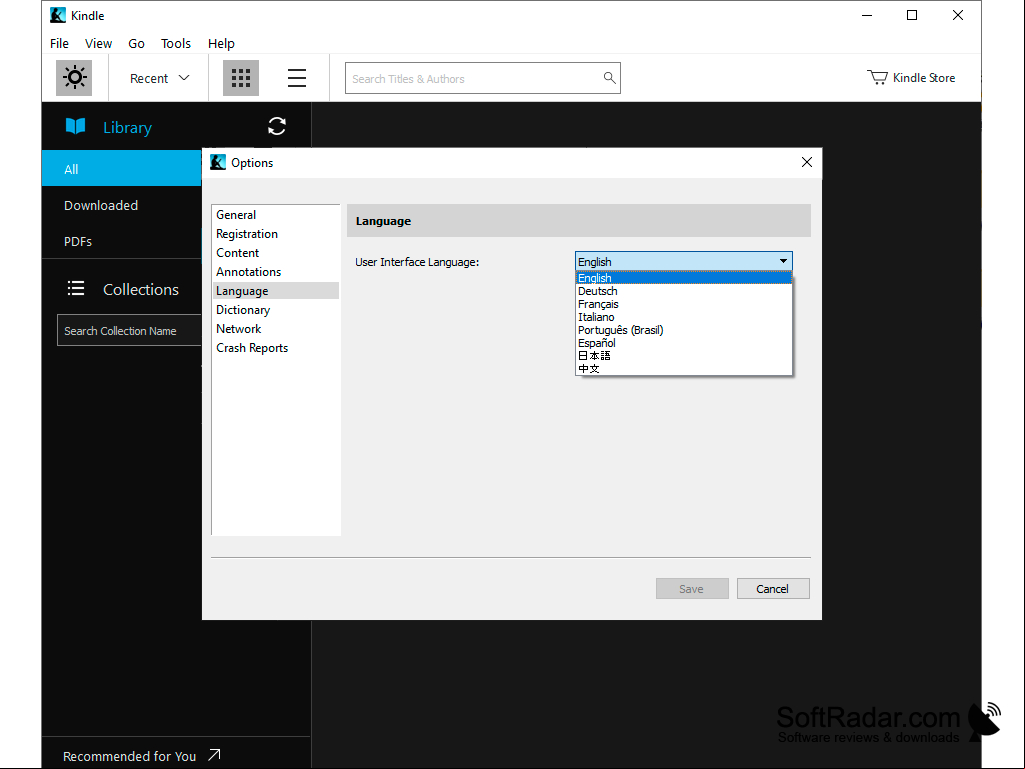Open Recommended for You arrow icon

214,755
